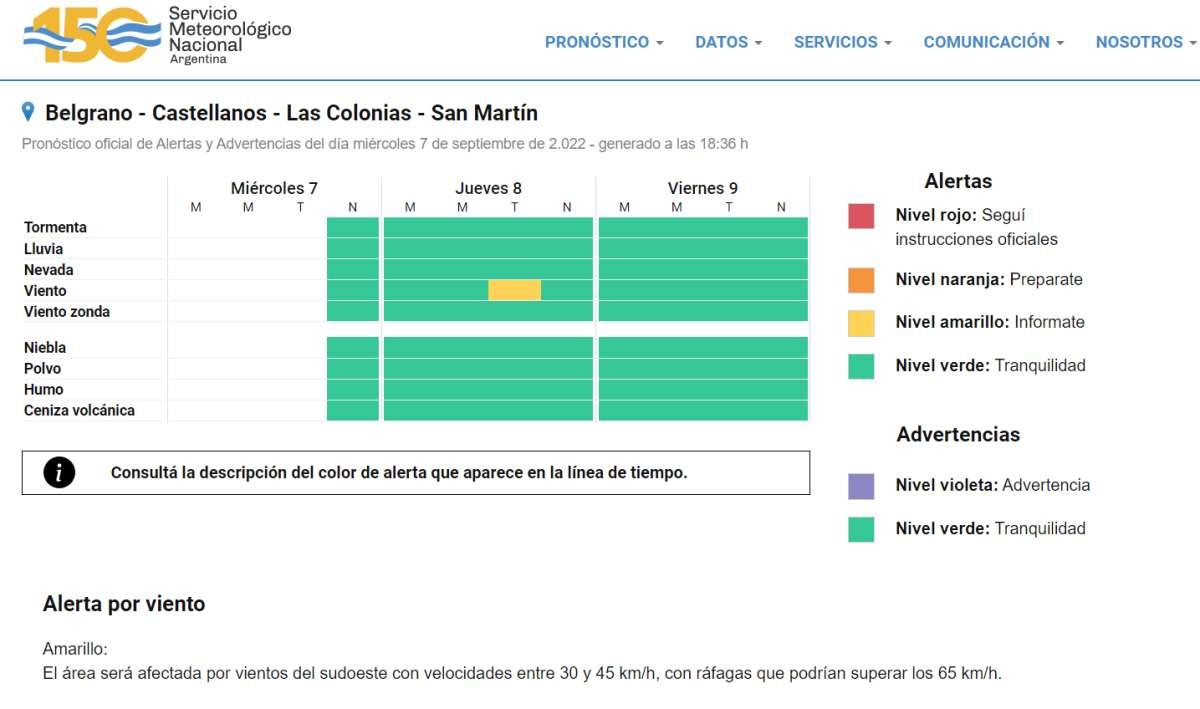Click the violet Advertencia legend swatch

coord(861,486)
